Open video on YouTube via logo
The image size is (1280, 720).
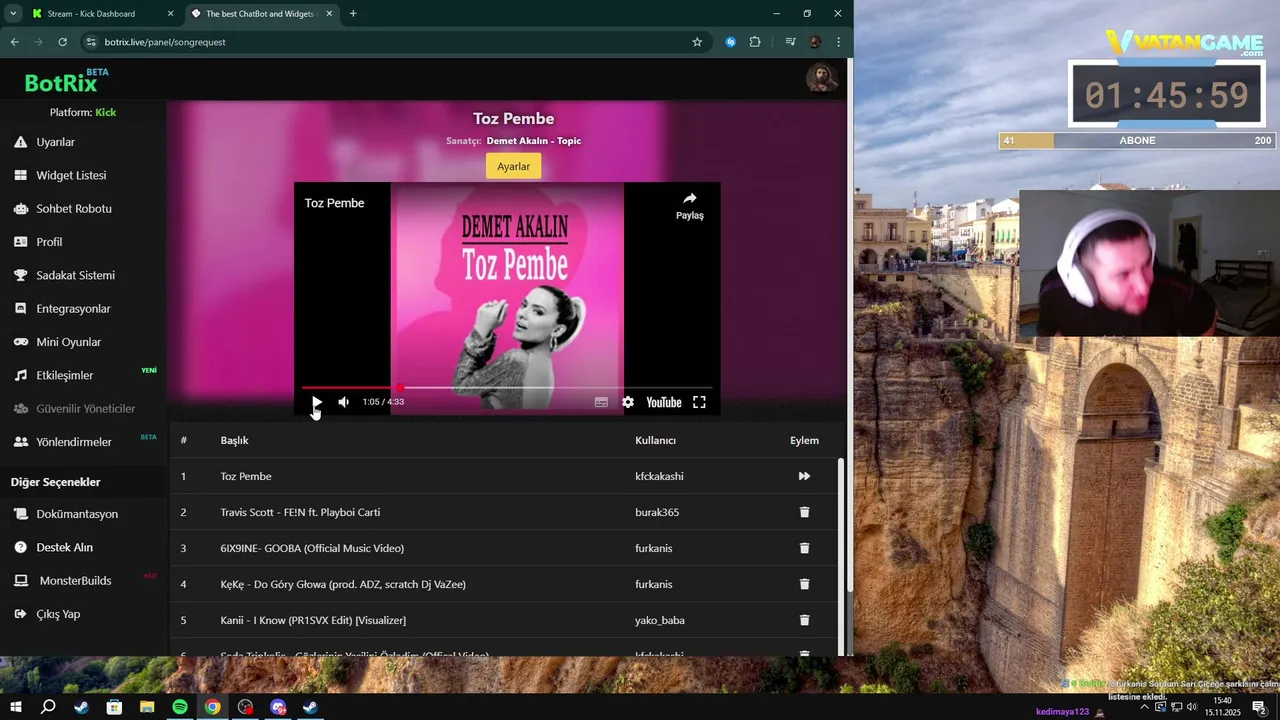[x=664, y=402]
